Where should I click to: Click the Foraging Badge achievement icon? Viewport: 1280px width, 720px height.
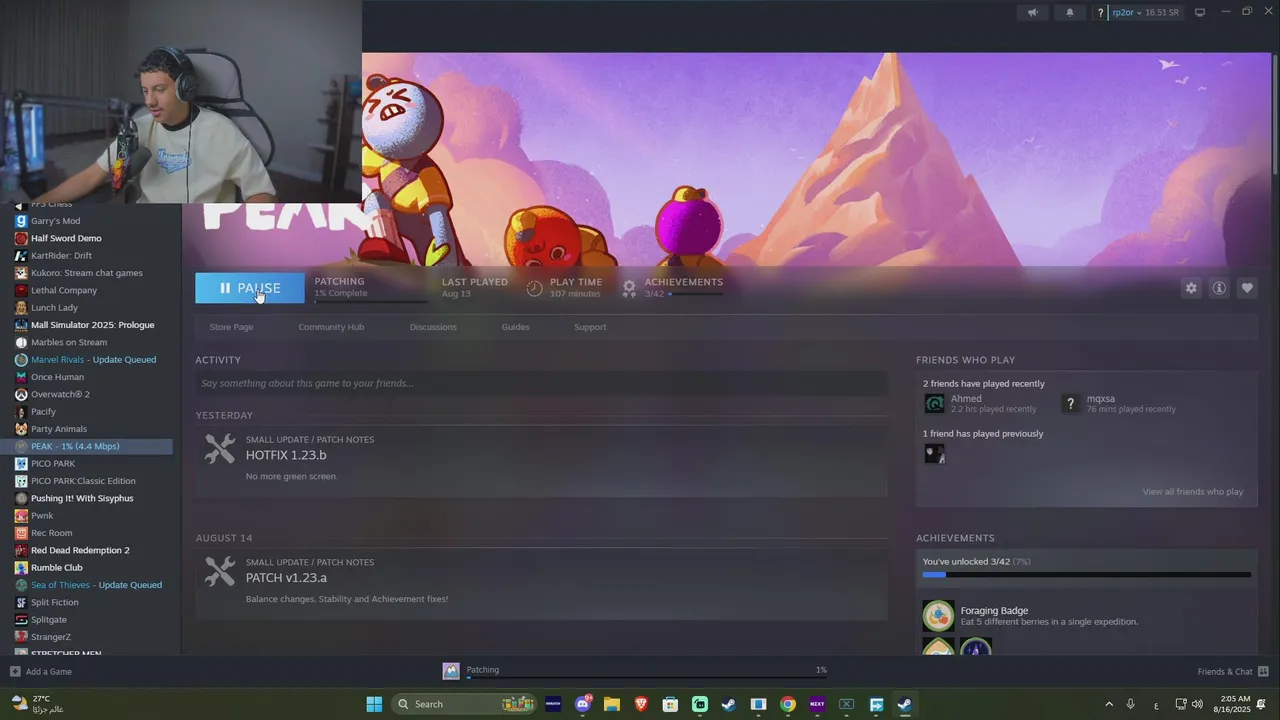(x=938, y=615)
